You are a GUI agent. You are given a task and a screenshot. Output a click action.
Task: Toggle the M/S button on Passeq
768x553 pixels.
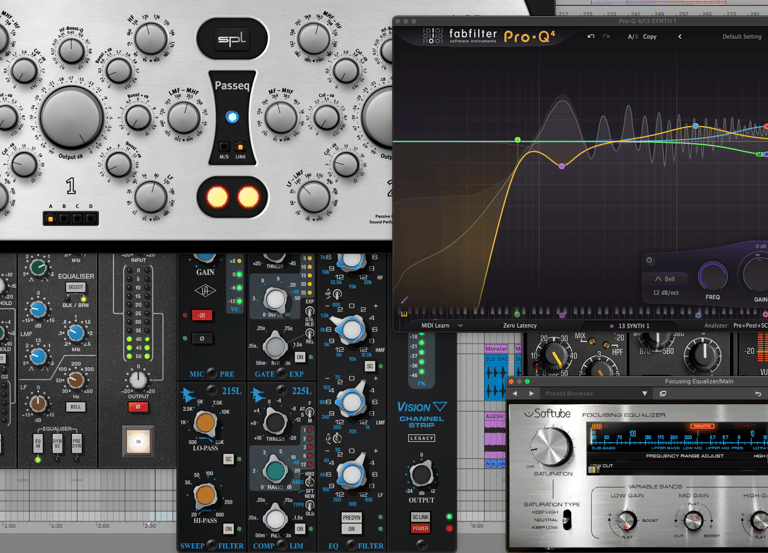[224, 146]
